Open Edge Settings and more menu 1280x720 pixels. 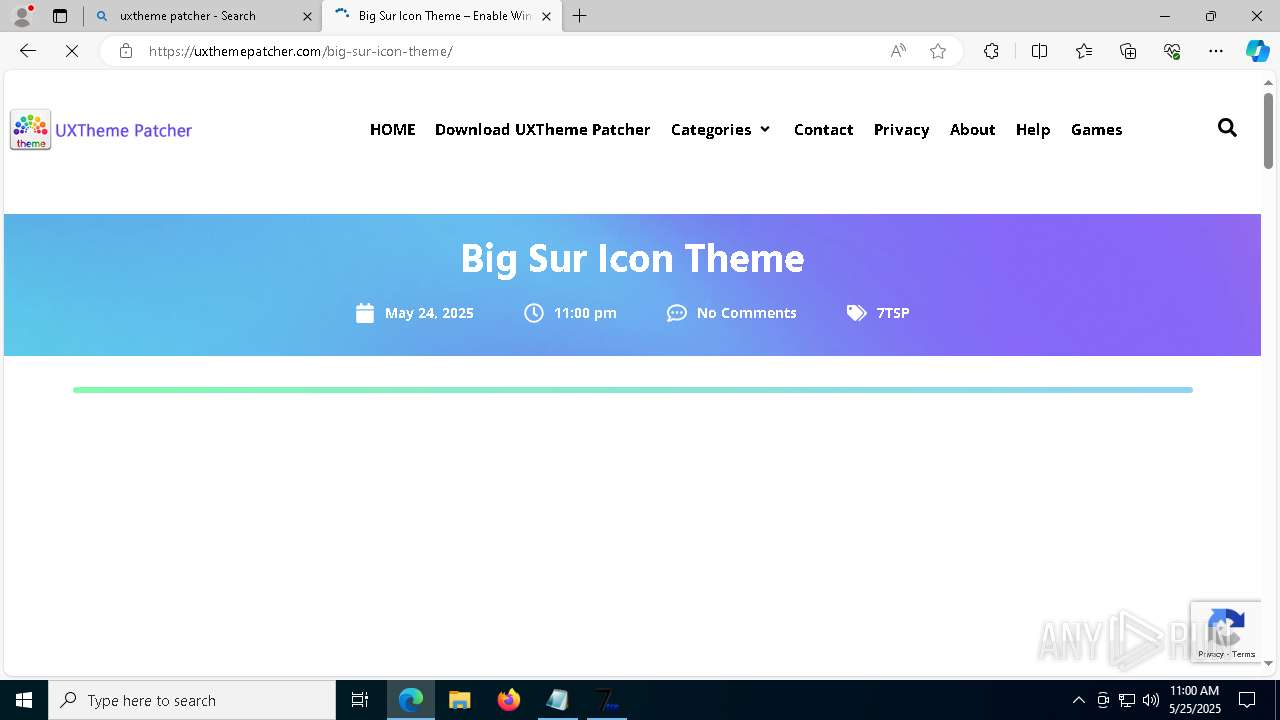tap(1216, 51)
